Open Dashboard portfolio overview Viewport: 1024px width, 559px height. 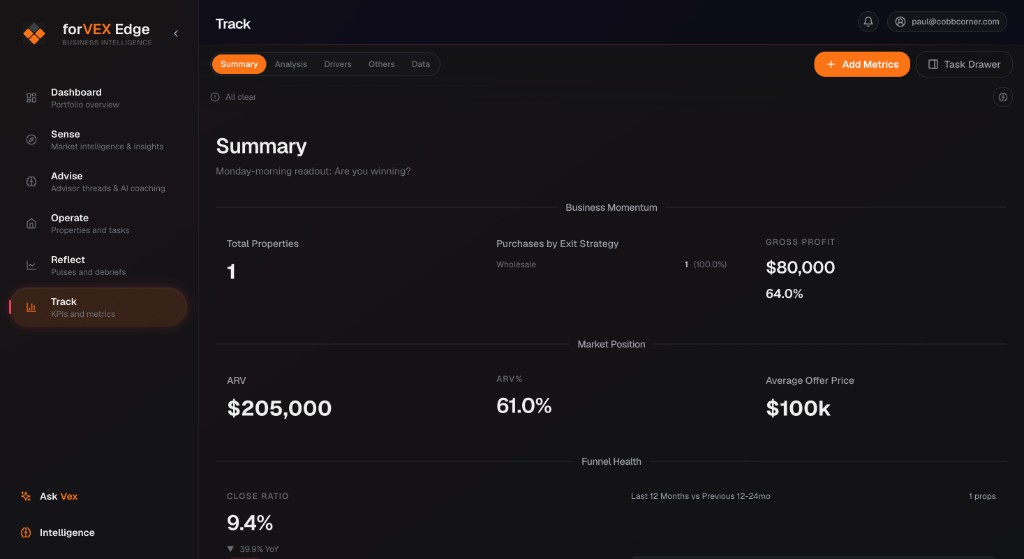98,98
